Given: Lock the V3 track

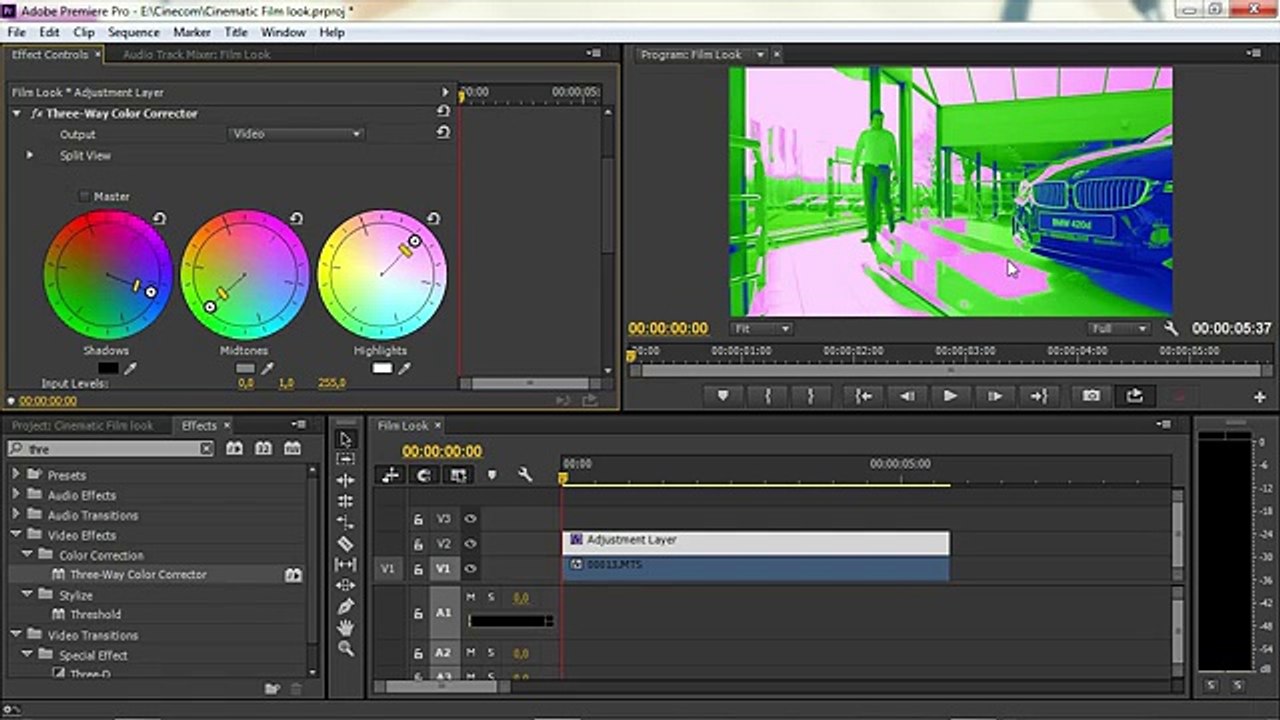Looking at the screenshot, I should click(x=419, y=519).
